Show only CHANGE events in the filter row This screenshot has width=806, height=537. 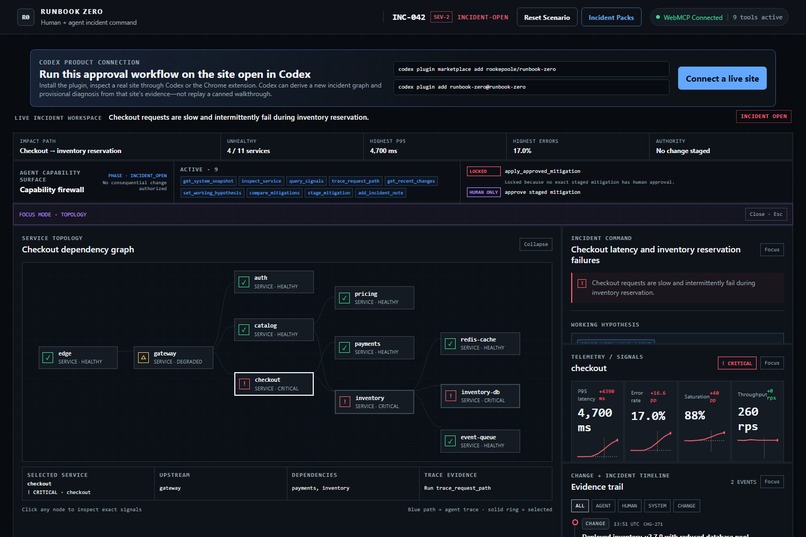(x=686, y=506)
